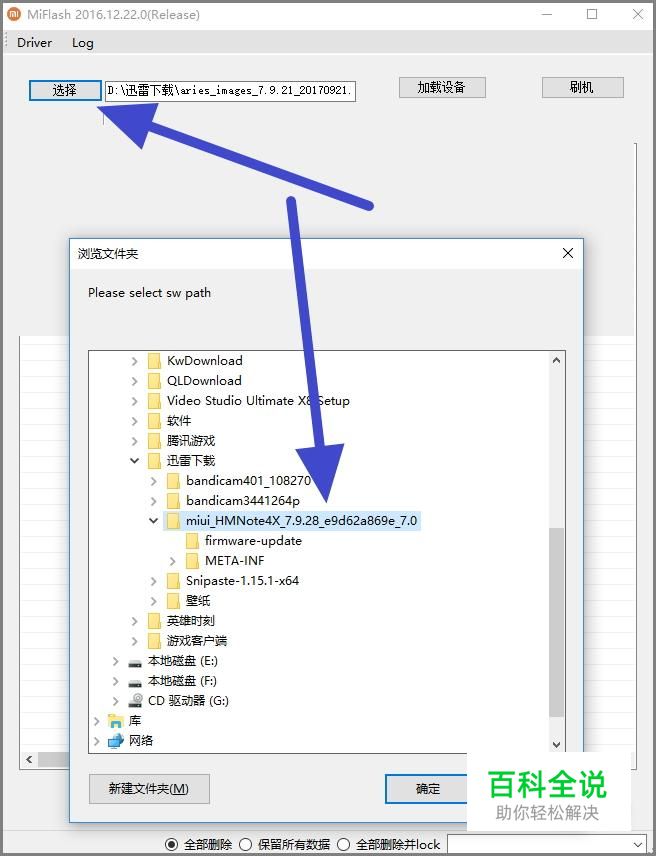Click the MiFlash device list left scroll arrow
The image size is (656, 856).
(x=29, y=759)
